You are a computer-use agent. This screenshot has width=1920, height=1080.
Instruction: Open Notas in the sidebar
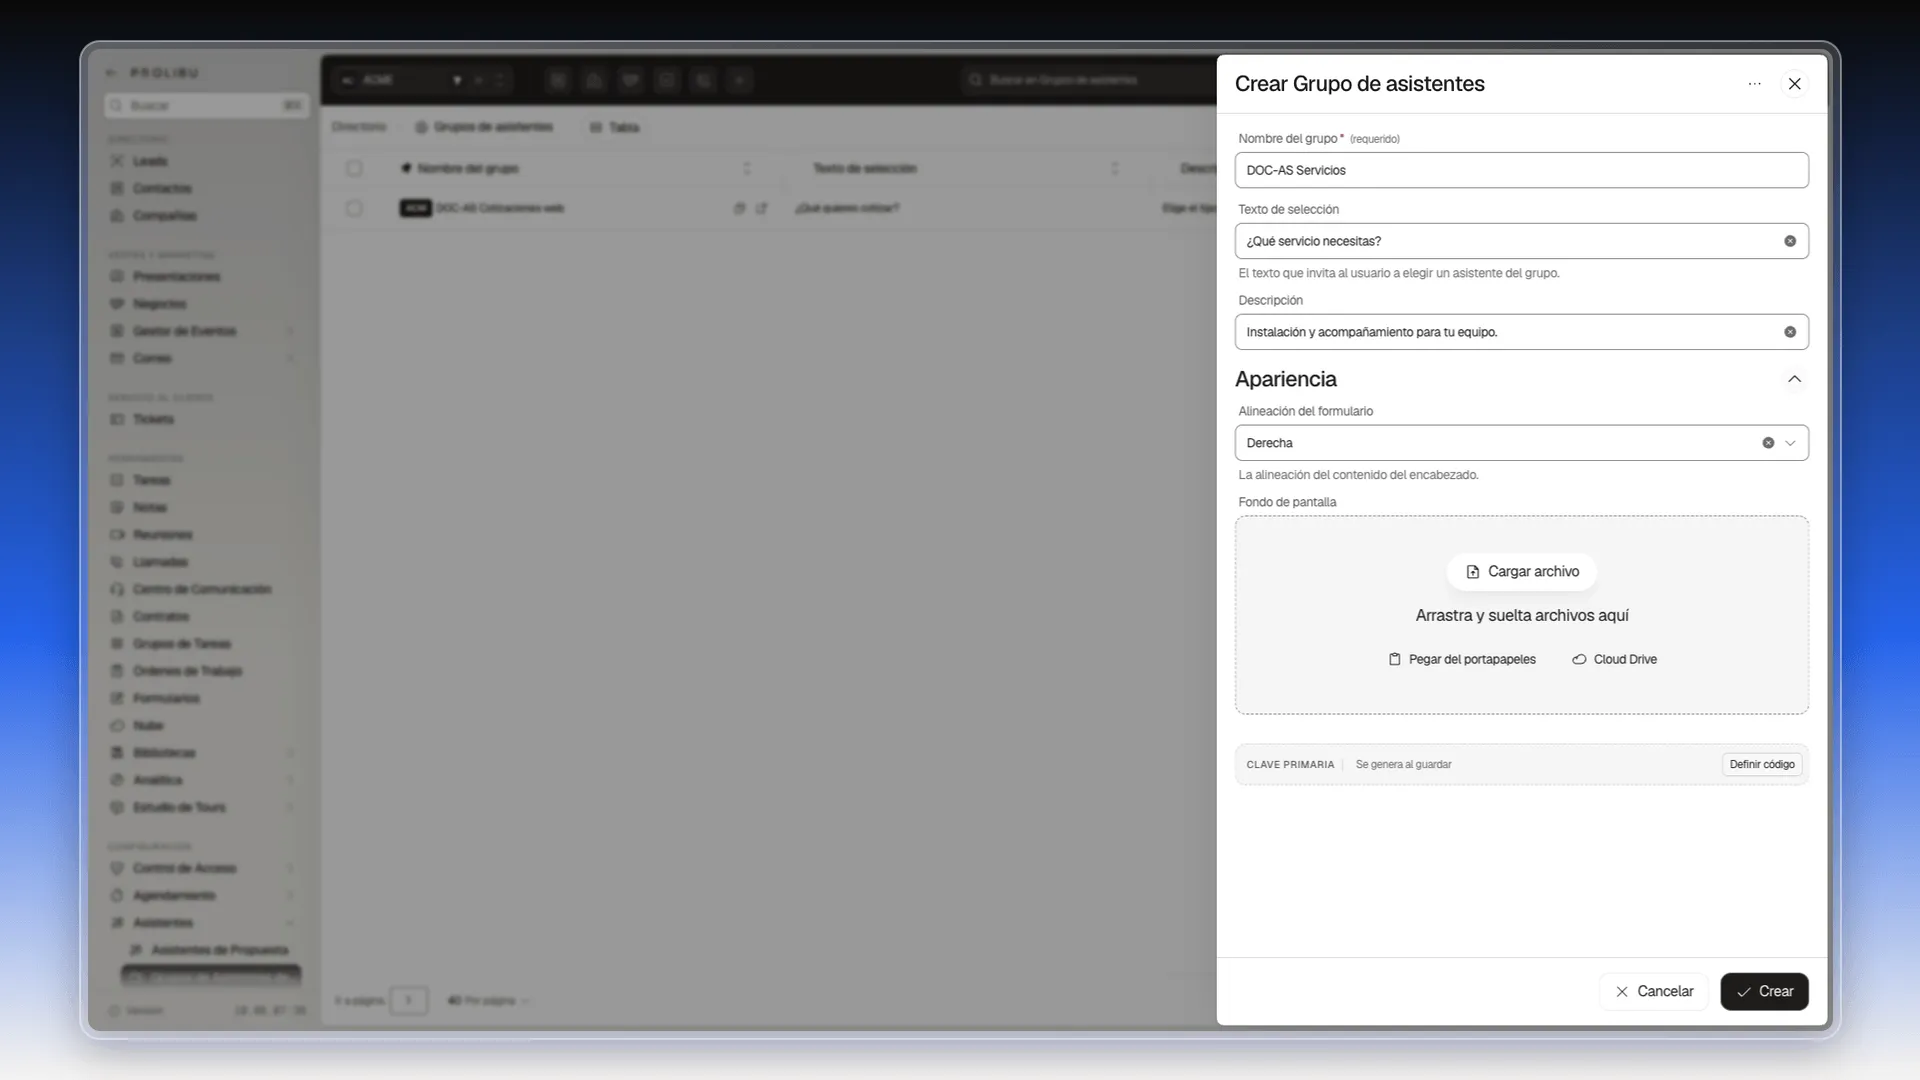click(x=150, y=507)
